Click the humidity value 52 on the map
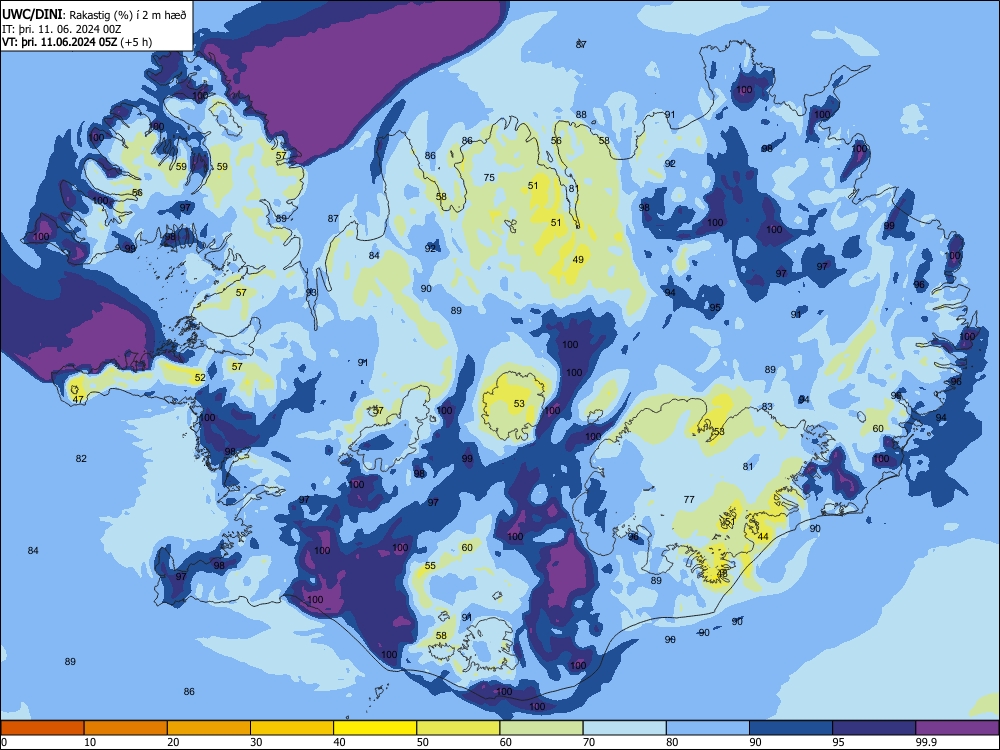 [x=200, y=378]
